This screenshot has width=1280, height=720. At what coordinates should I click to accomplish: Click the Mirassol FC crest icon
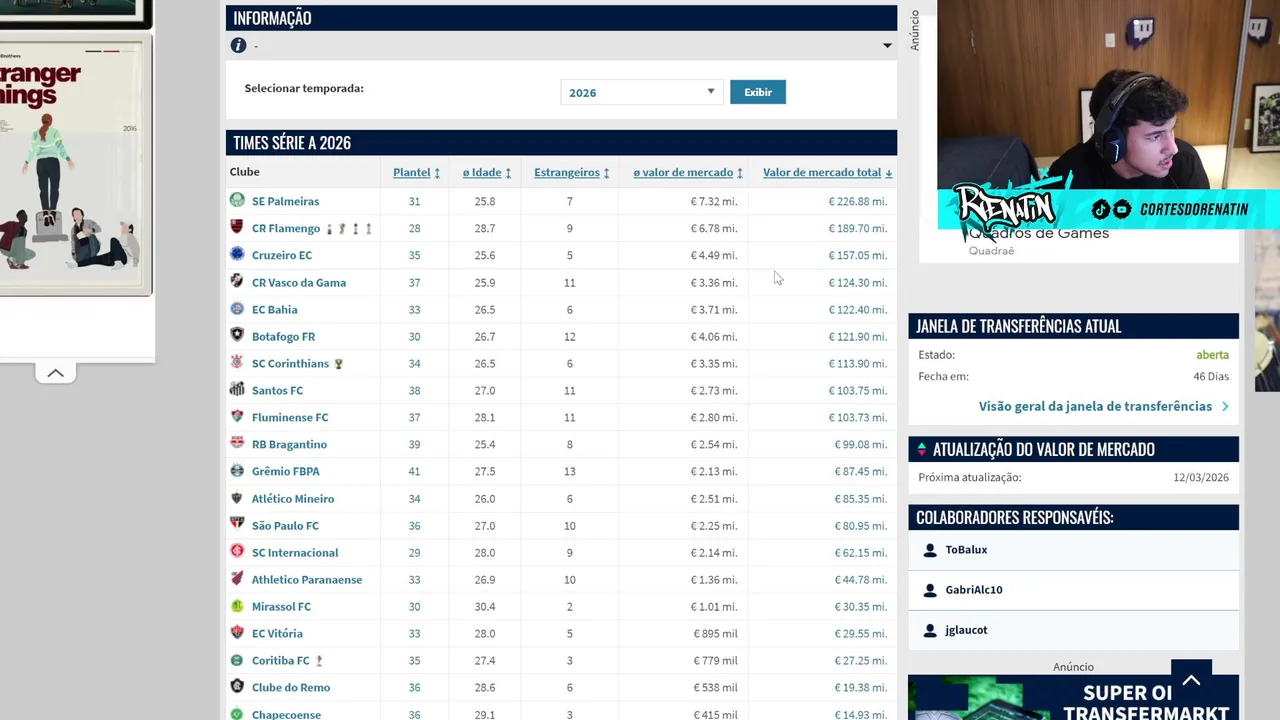237,605
